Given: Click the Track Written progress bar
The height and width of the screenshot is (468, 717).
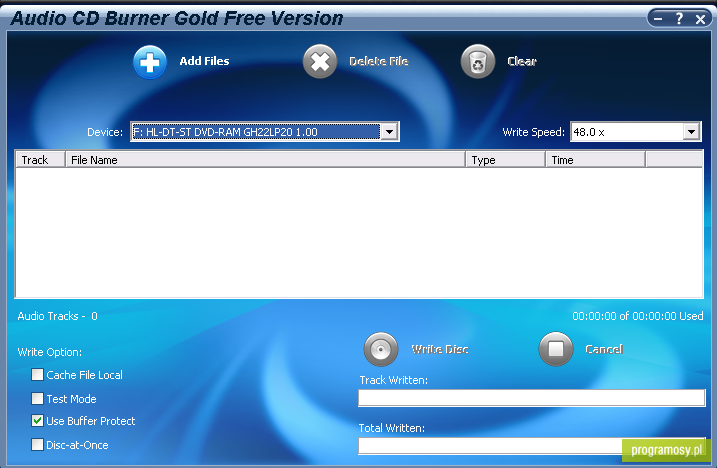Looking at the screenshot, I should pos(532,398).
